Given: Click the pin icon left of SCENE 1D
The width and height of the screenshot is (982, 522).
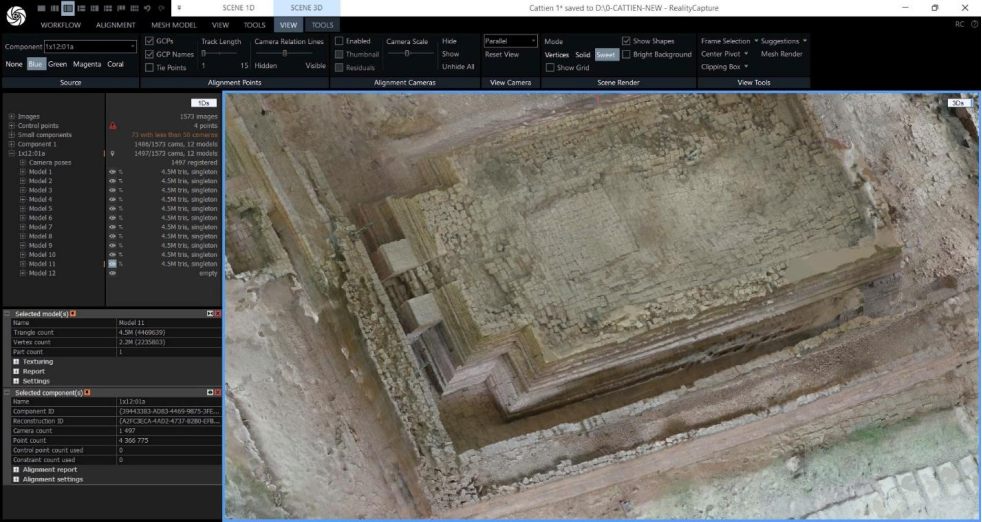Looking at the screenshot, I should pos(179,8).
